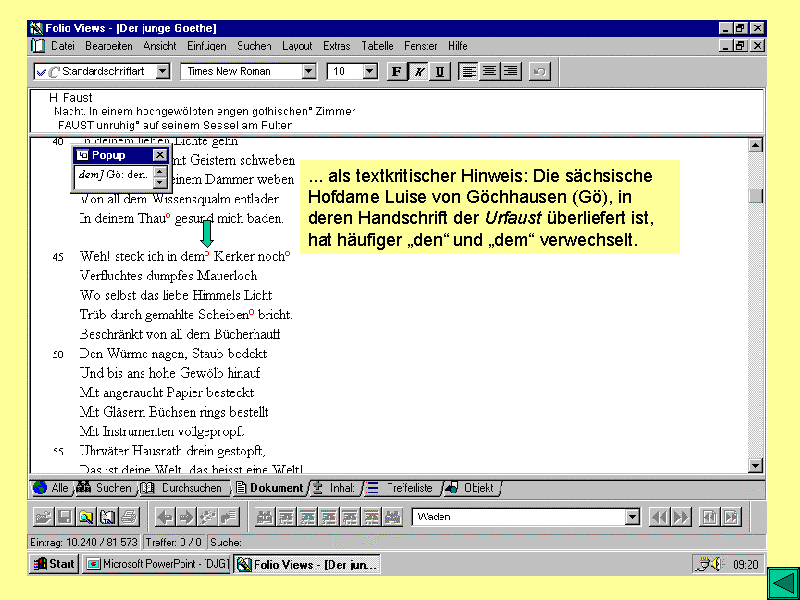
Task: Expand the Times New Roman font list
Action: [x=308, y=71]
